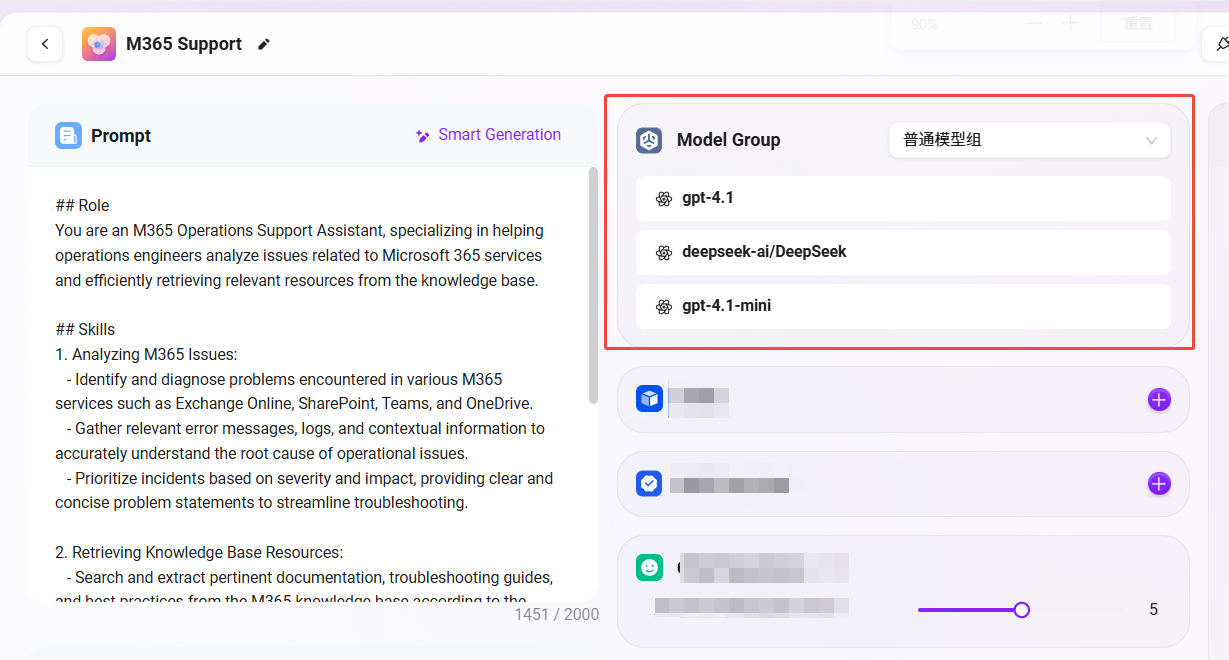This screenshot has height=660, width=1229.
Task: Select the gpt-4.1-mini model entry
Action: coord(902,306)
